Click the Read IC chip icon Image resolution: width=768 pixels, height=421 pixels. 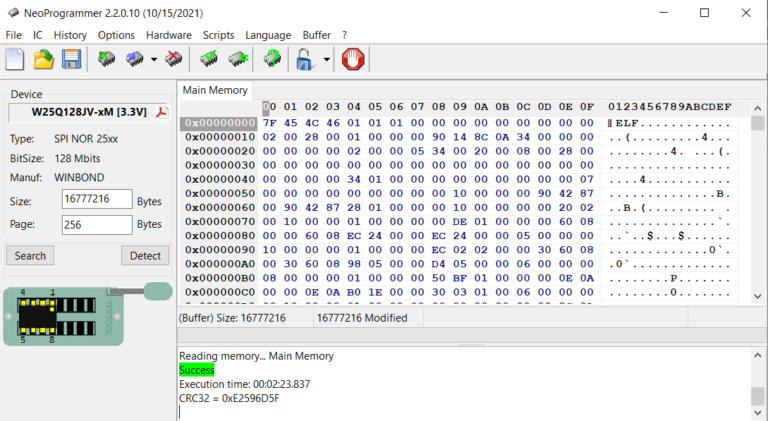pyautogui.click(x=106, y=60)
